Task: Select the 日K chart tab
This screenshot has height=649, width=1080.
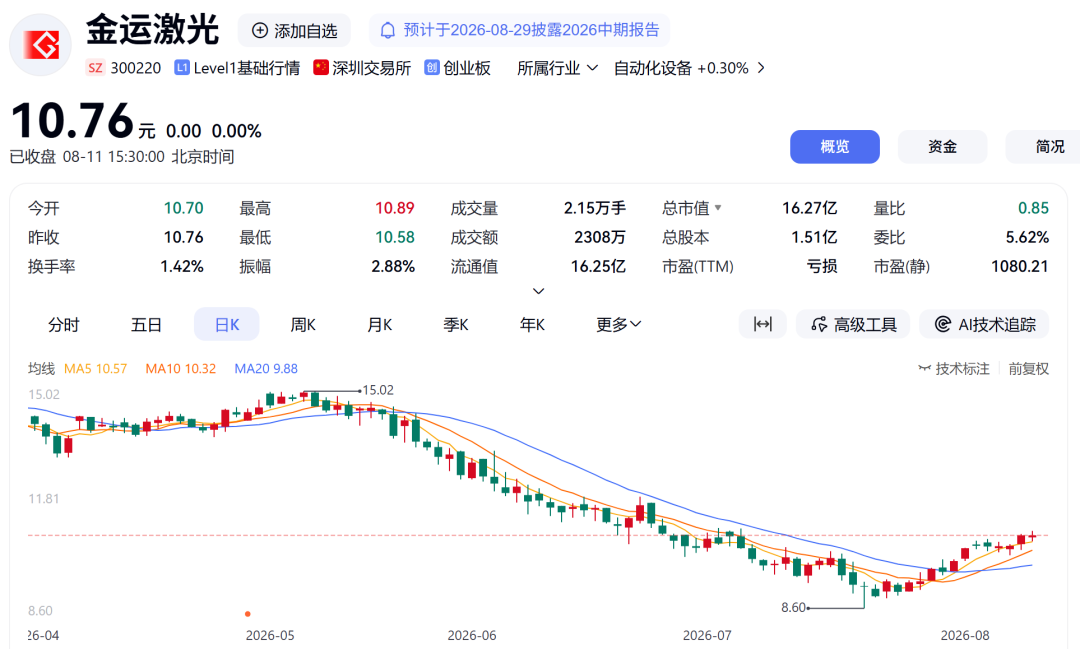Action: [227, 324]
